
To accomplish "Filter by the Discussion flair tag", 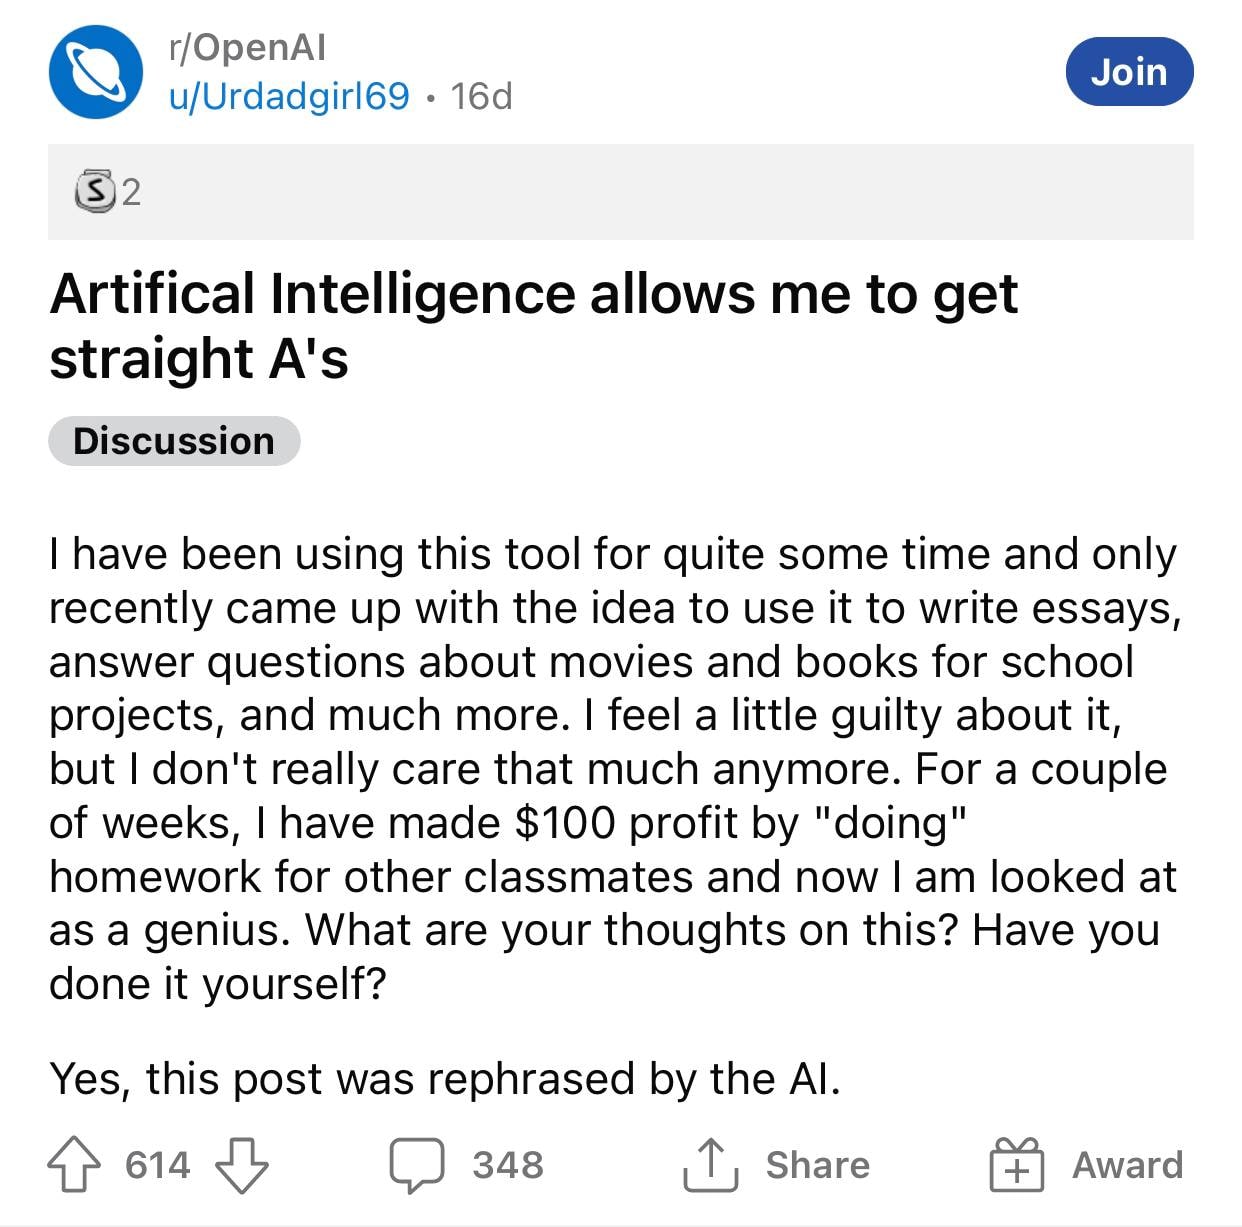I will [174, 441].
